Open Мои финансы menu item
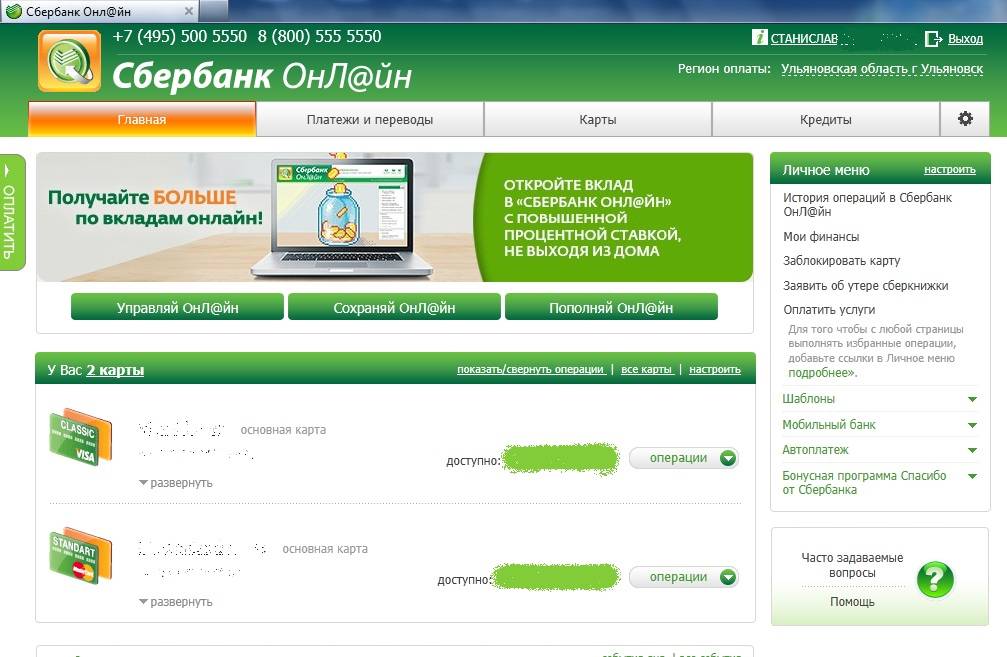The width and height of the screenshot is (1007, 657). point(821,236)
